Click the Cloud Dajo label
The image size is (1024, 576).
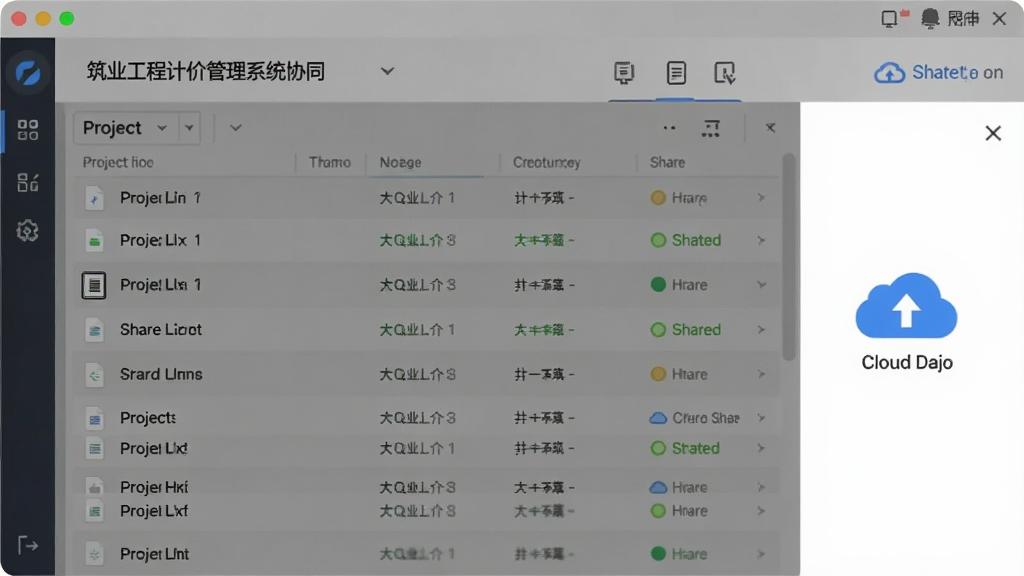coord(906,362)
